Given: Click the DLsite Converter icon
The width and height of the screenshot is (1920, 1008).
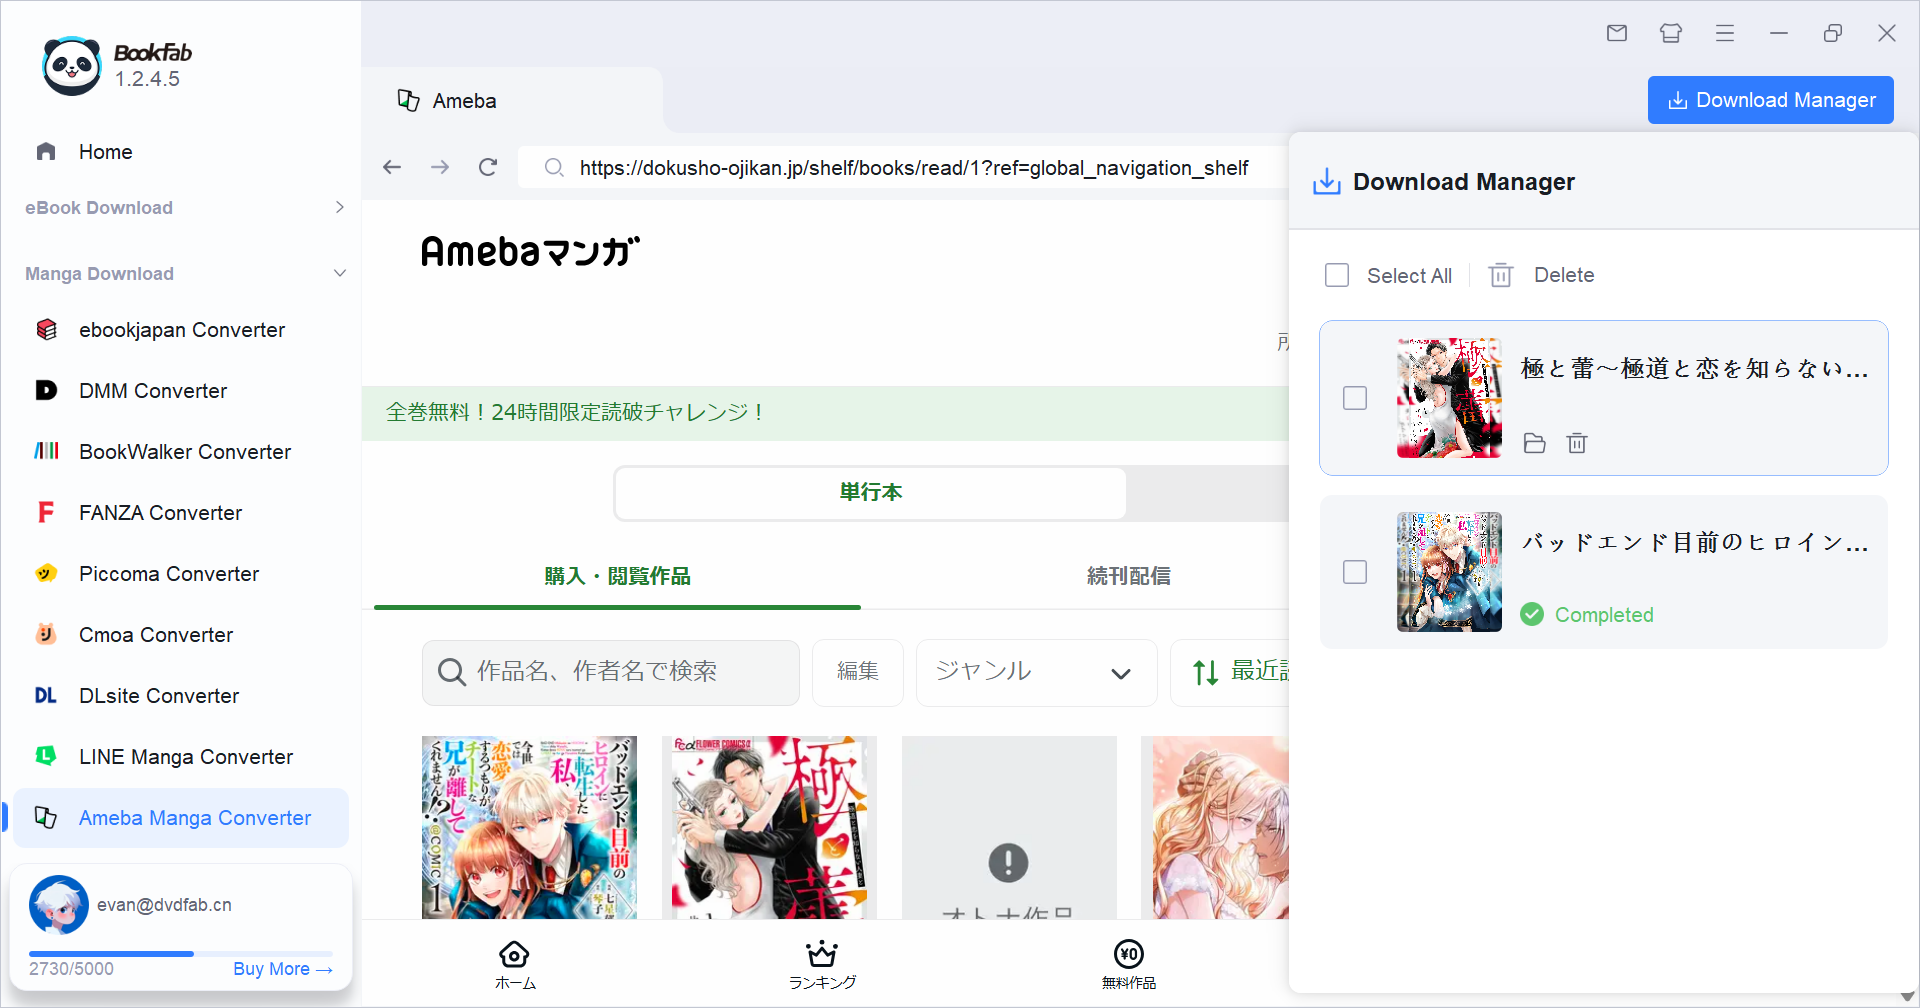Looking at the screenshot, I should click(46, 695).
